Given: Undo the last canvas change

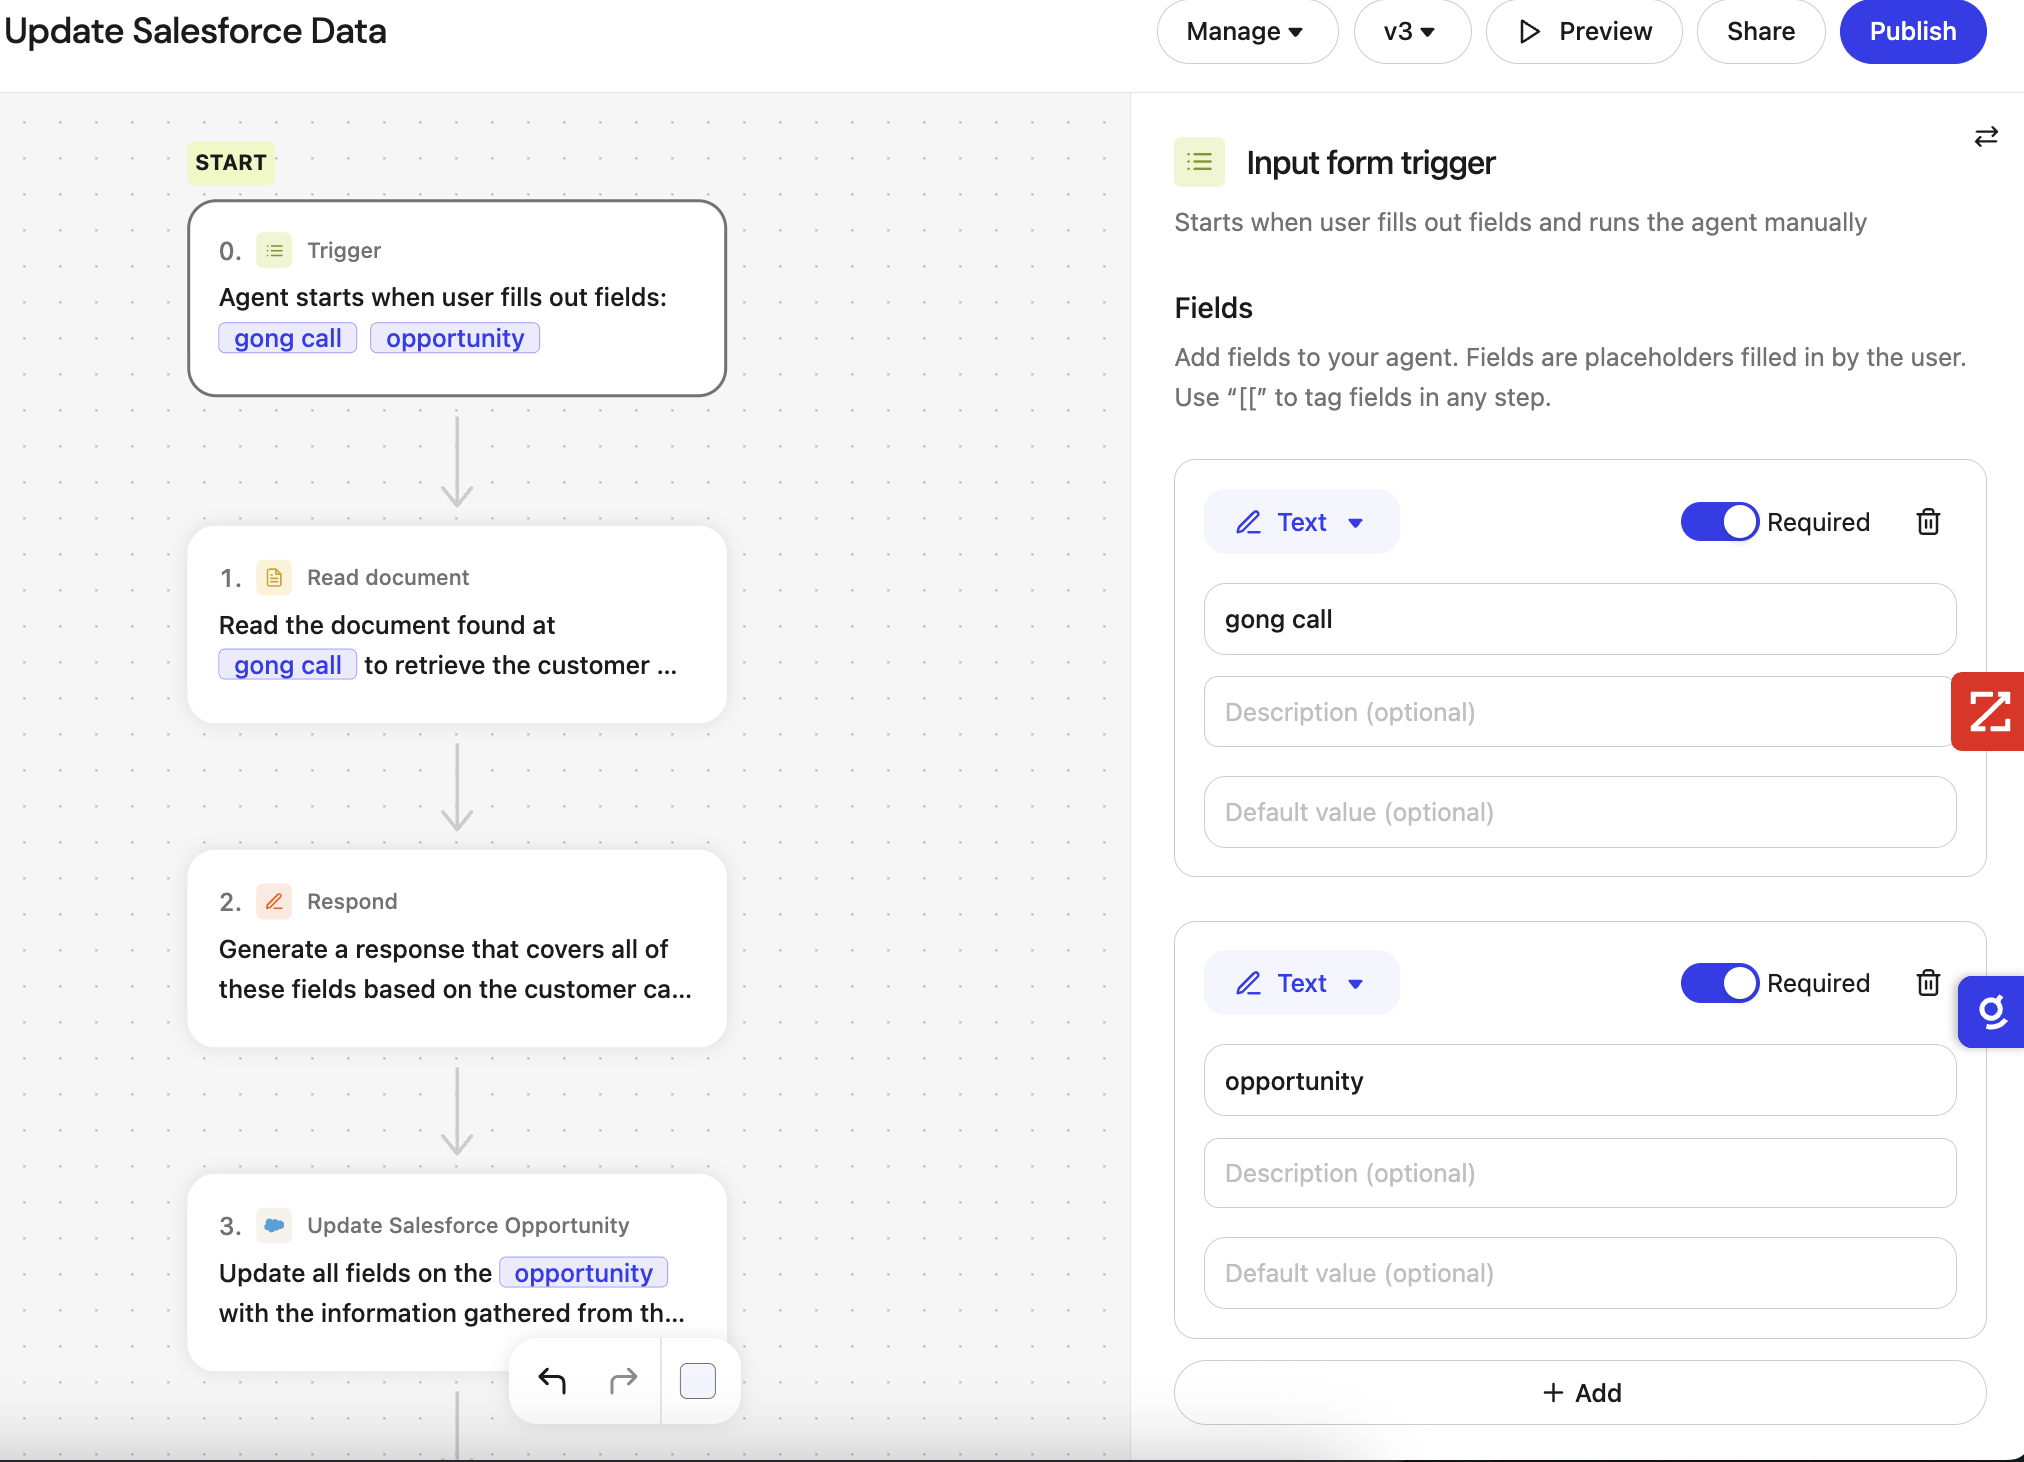Looking at the screenshot, I should [552, 1381].
